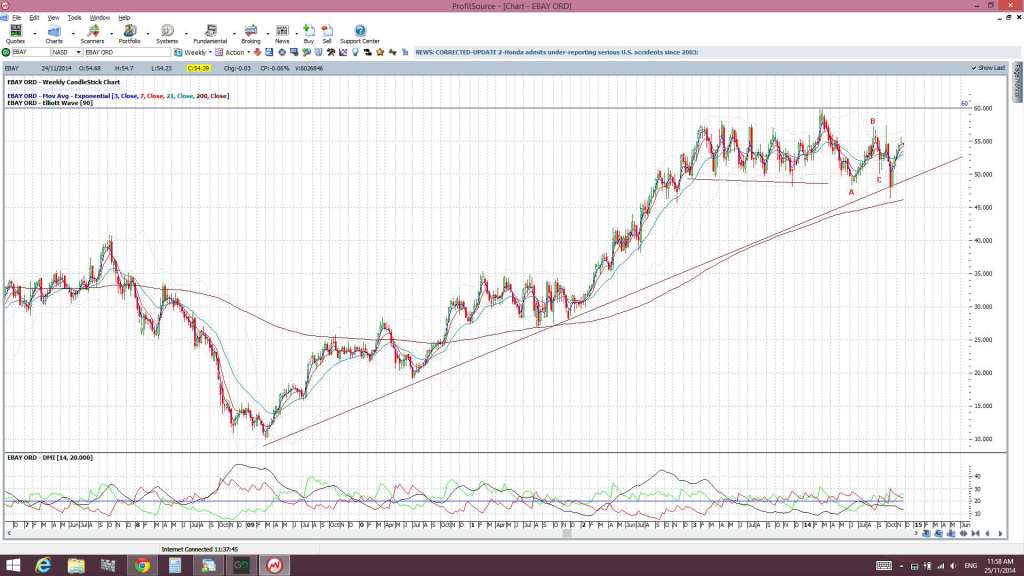Screen dimensions: 1024x576
Task: Click the taskbar clock showing 11:58 AM
Action: 1000,566
